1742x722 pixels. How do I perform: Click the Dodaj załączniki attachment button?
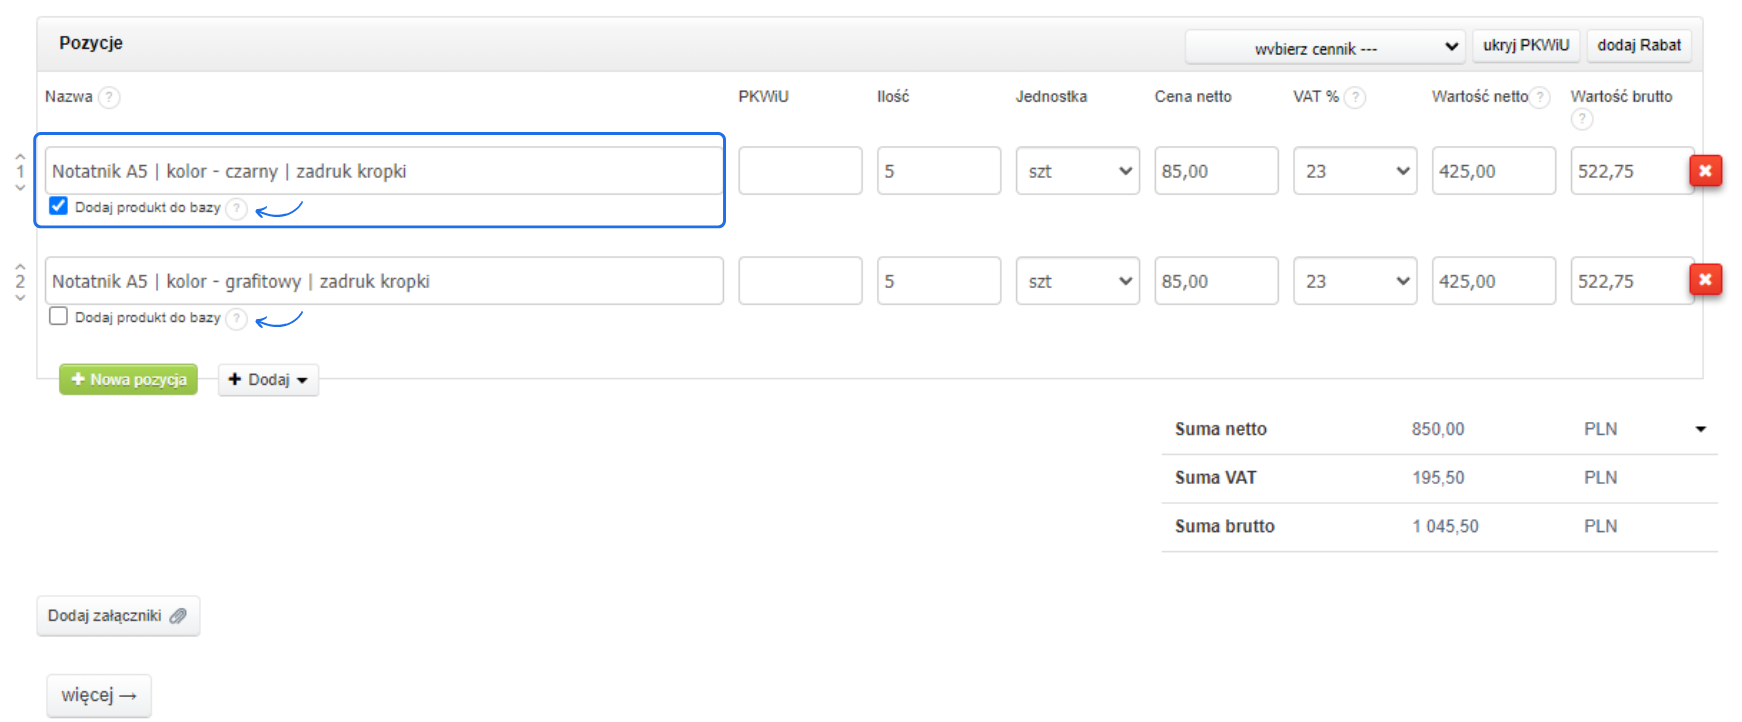[117, 616]
